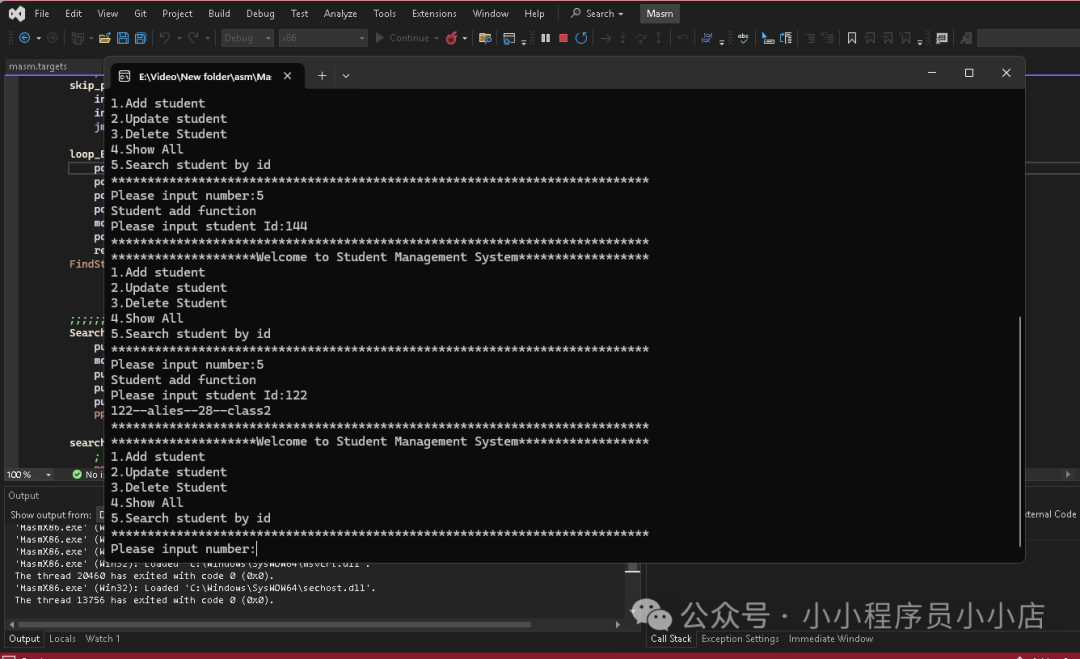Click the Hot Reload flame icon

[x=452, y=38]
